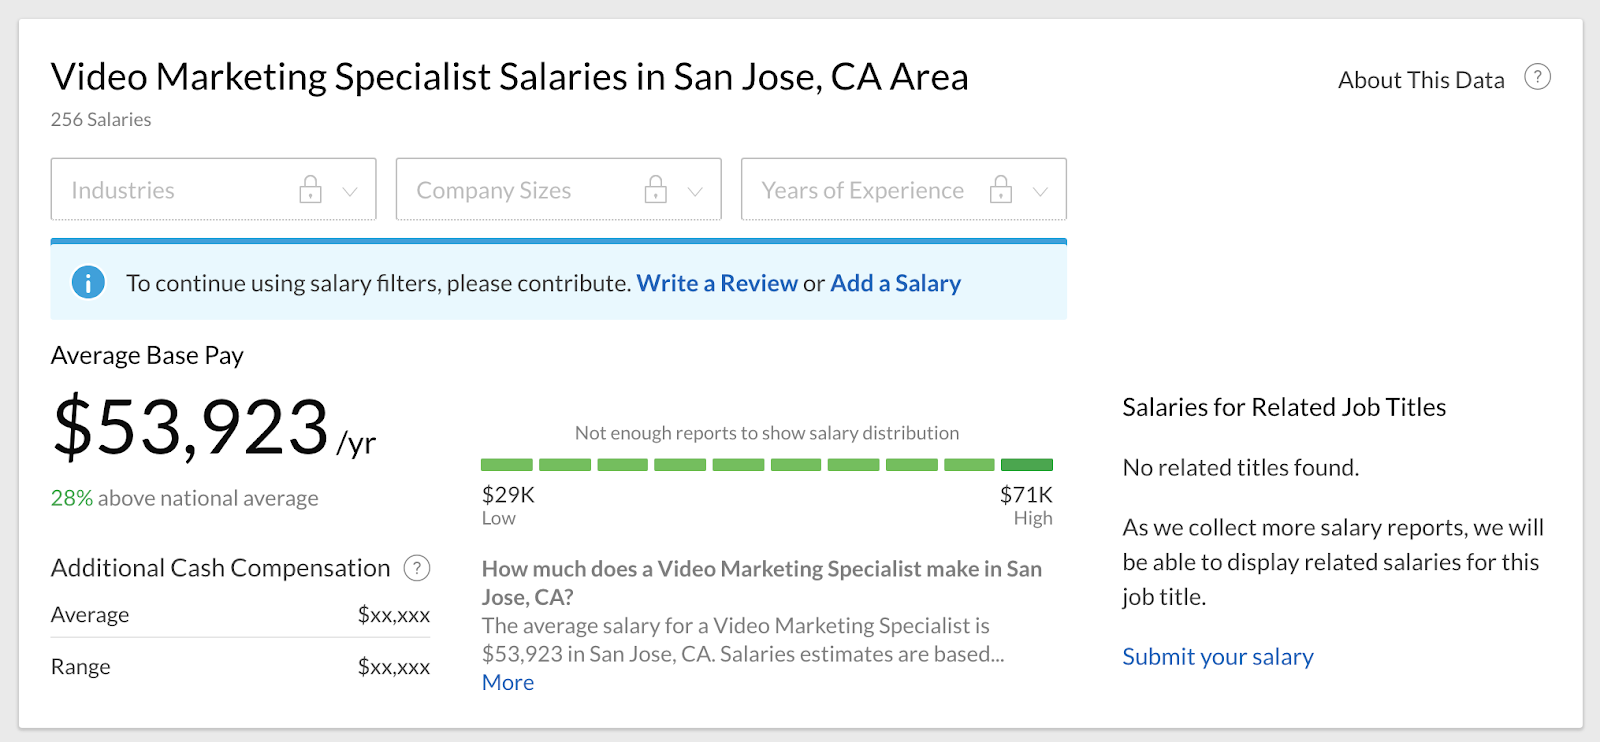Click the darker green high-end salary bar segment

[1027, 465]
